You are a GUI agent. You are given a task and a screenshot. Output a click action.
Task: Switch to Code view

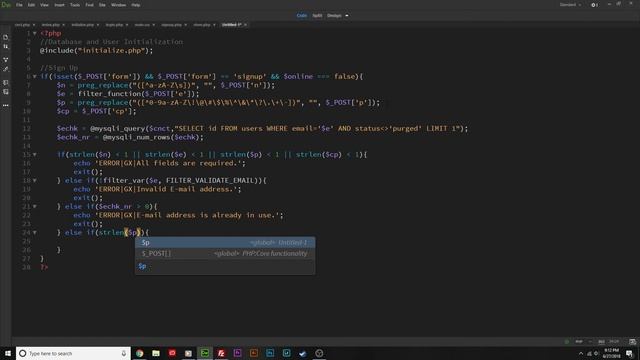[302, 16]
